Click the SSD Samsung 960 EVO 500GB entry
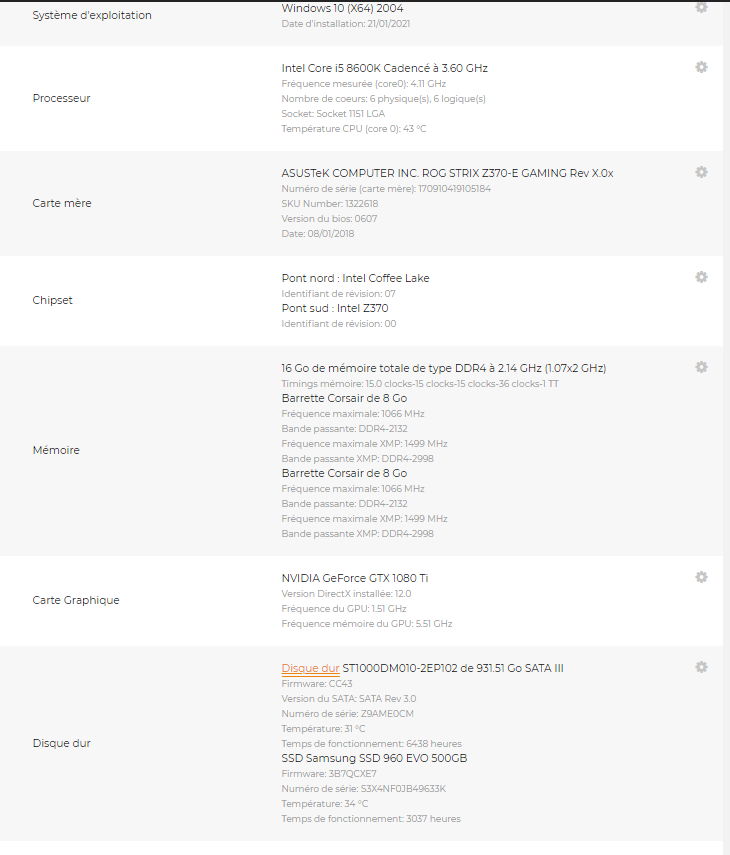 click(374, 758)
